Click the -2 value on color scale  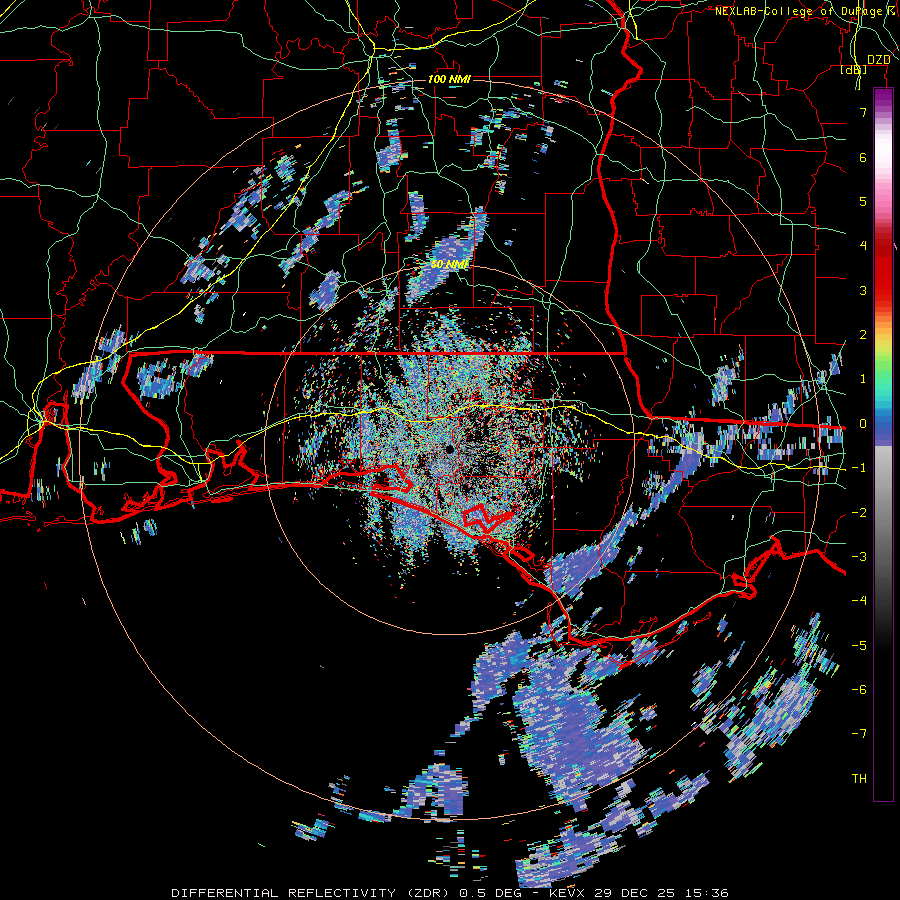[859, 512]
